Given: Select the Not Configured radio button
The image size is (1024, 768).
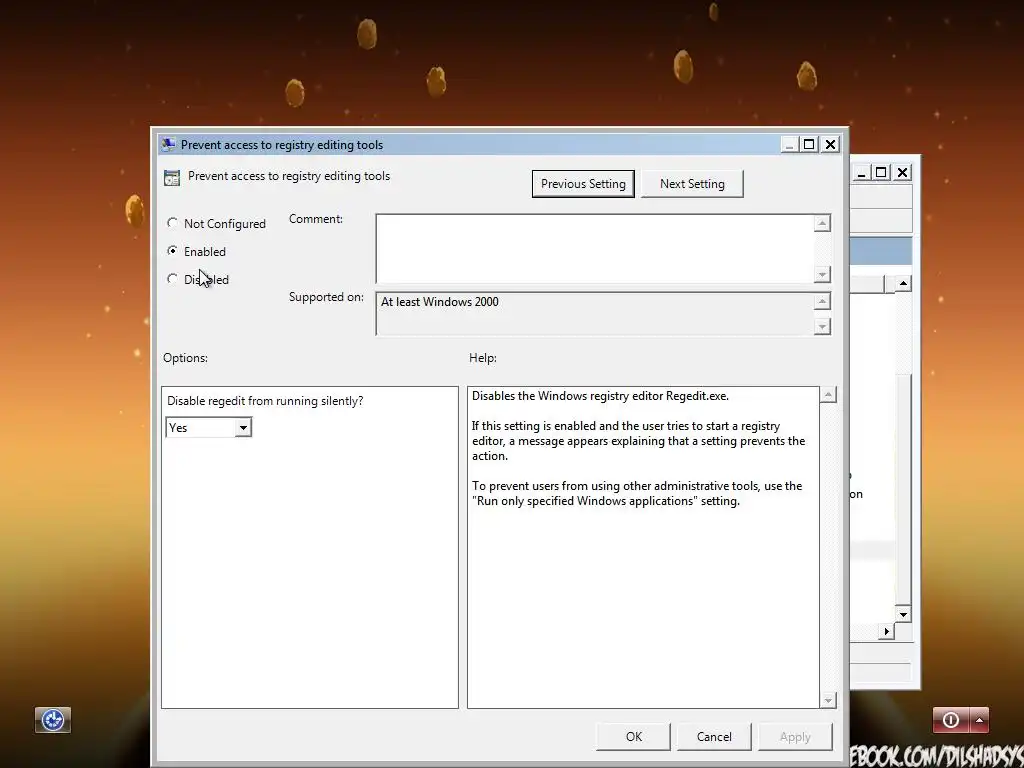Looking at the screenshot, I should click(x=172, y=223).
